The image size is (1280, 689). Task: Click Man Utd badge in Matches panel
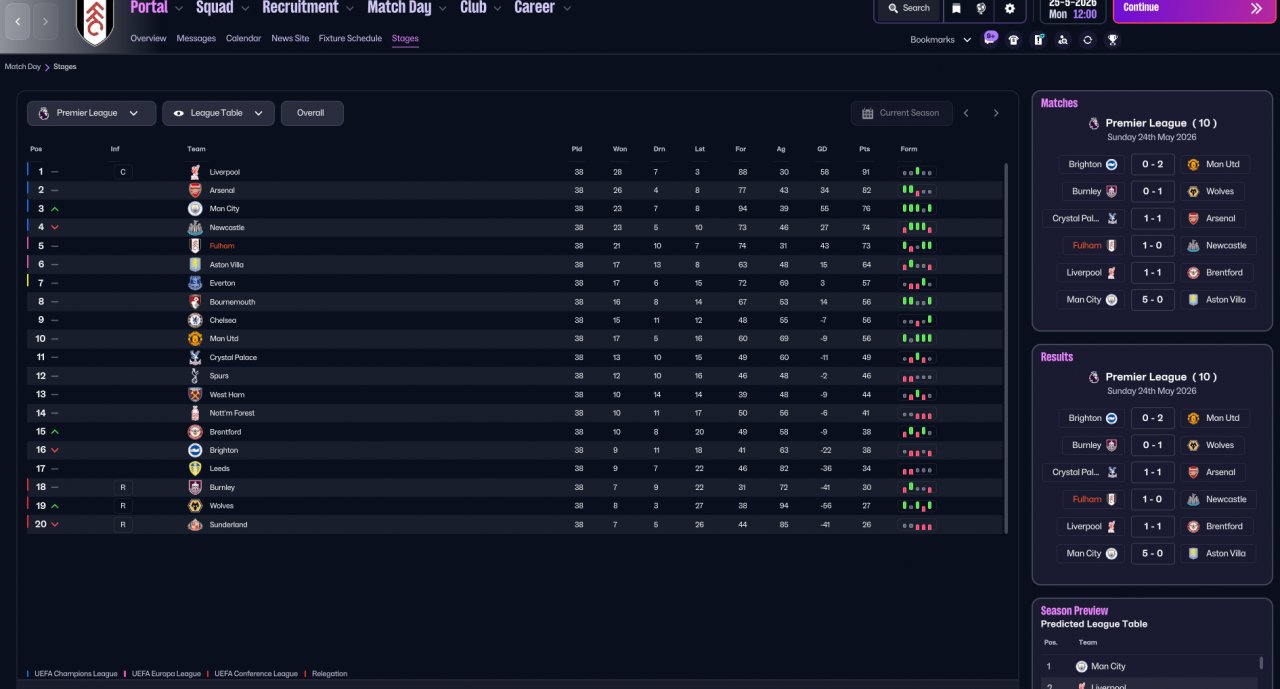tap(1193, 164)
